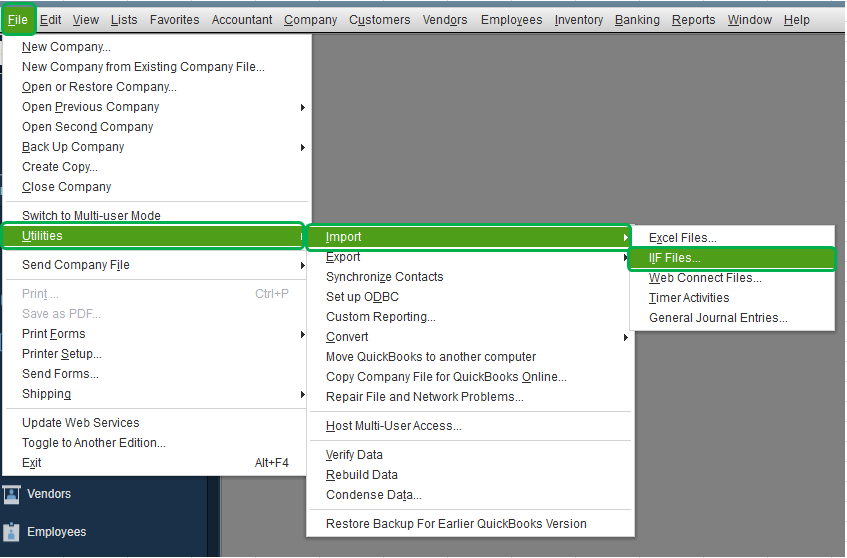Choose New Company... from File menu
847x558 pixels.
[156, 47]
